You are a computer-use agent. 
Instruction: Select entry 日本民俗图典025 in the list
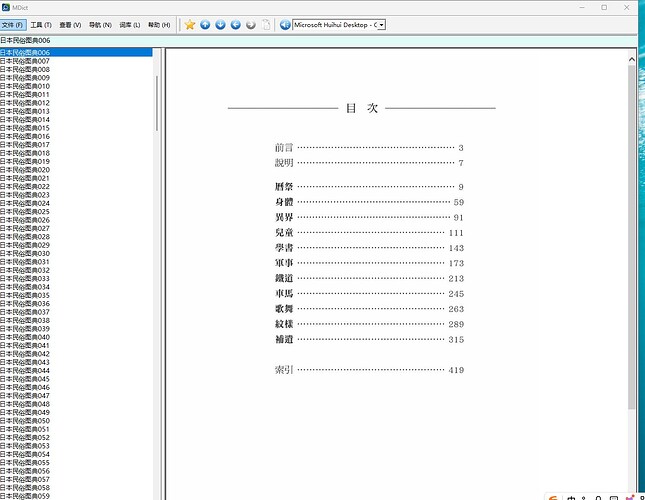tap(76, 211)
